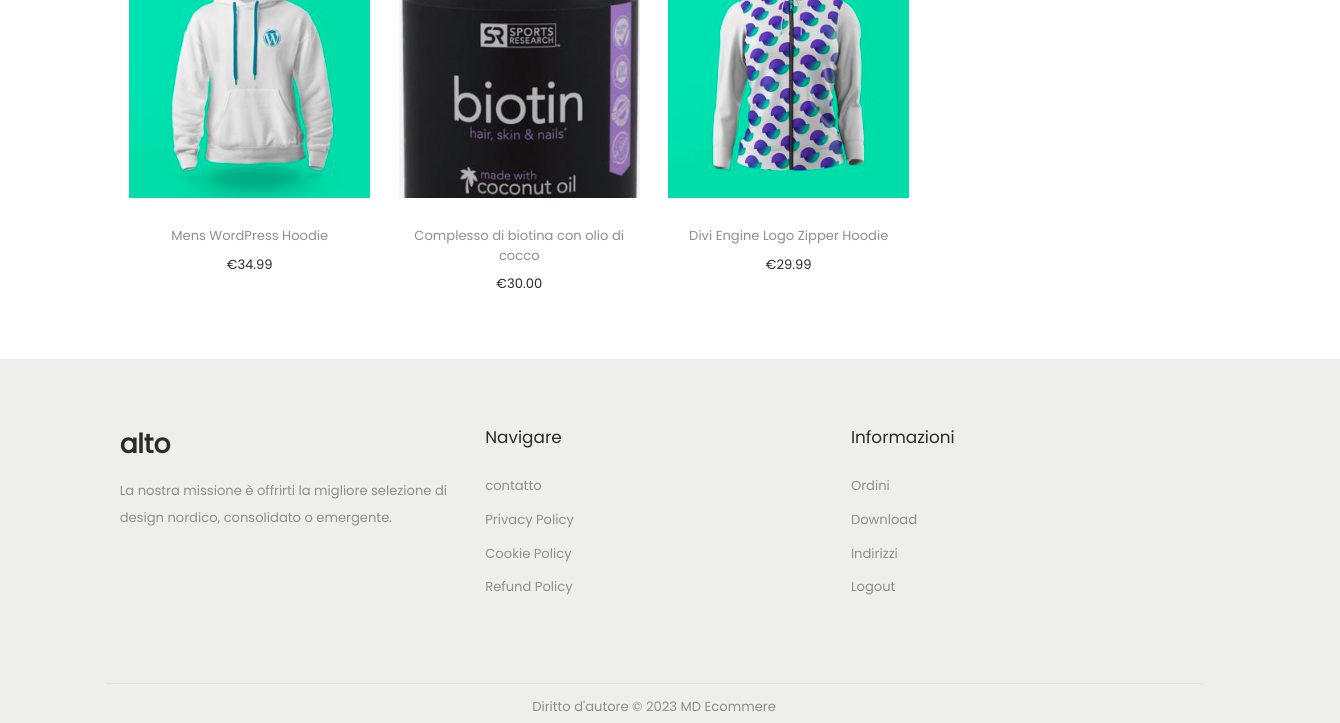Viewport: 1340px width, 723px height.
Task: Open the contatto footer link
Action: coord(513,486)
